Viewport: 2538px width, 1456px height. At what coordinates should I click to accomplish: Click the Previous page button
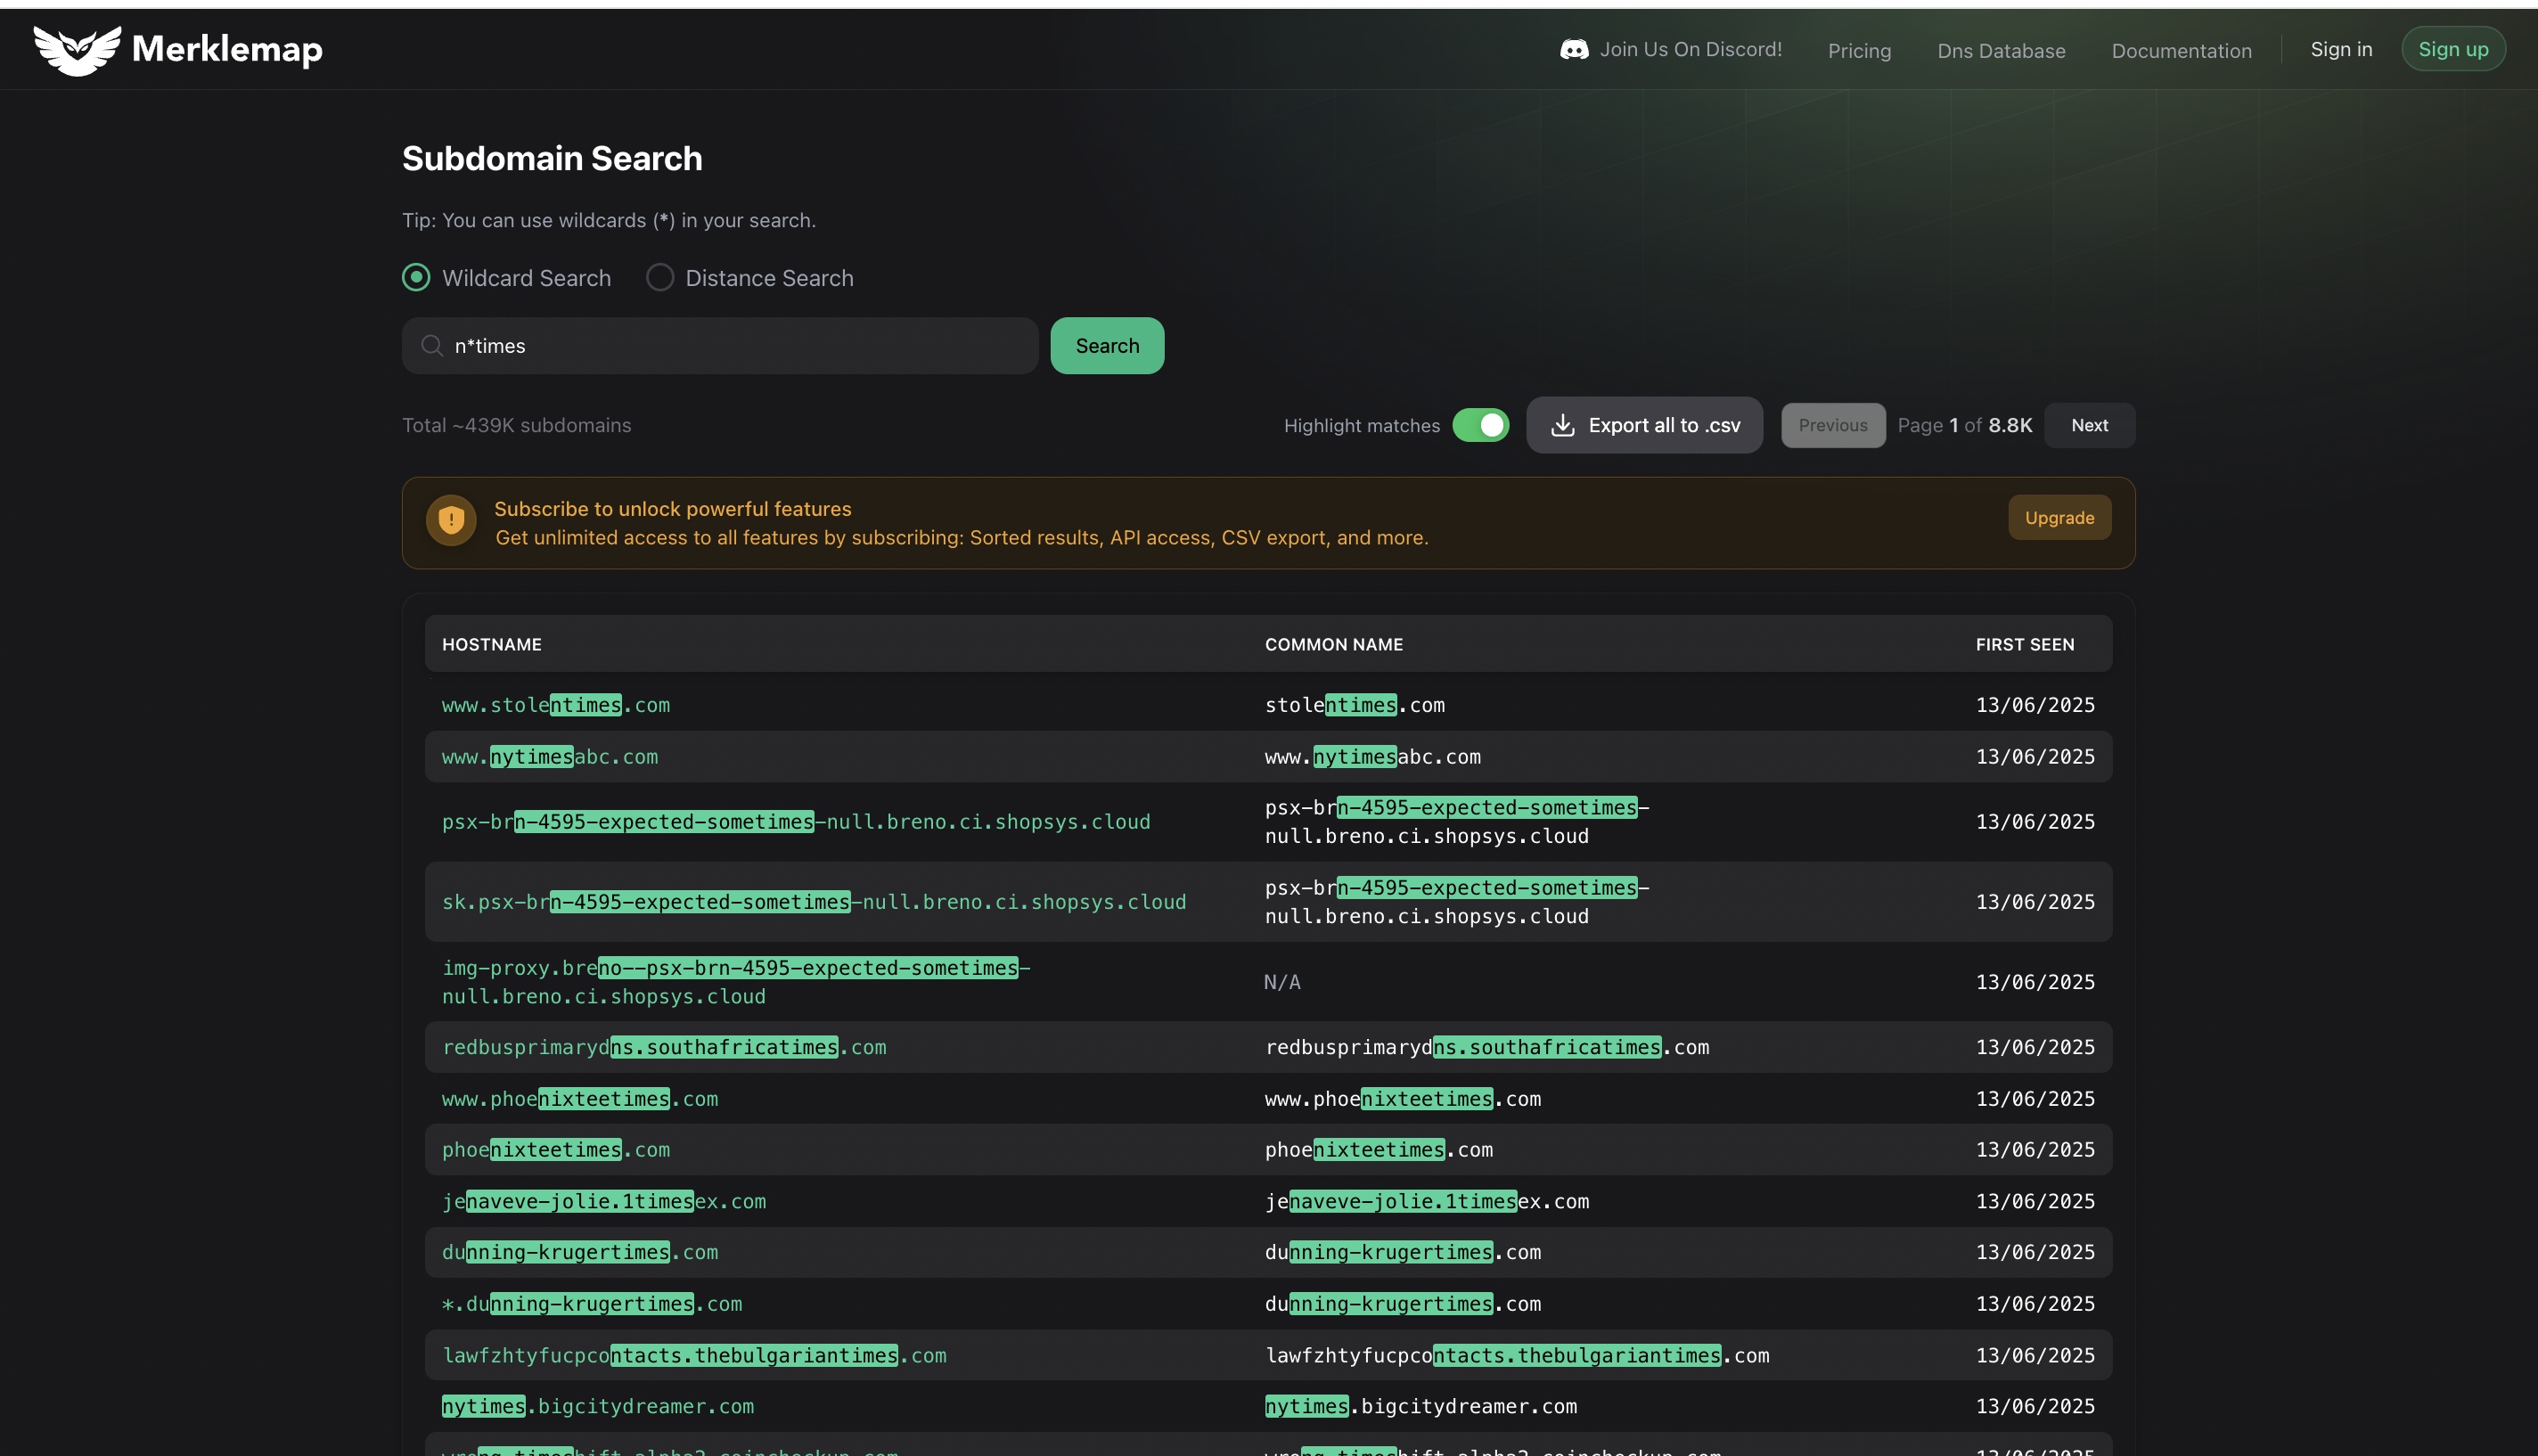coord(1833,425)
